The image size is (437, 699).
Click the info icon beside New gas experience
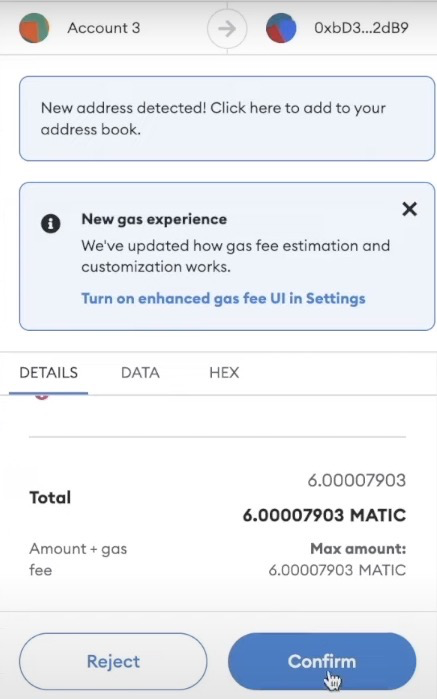point(50,223)
